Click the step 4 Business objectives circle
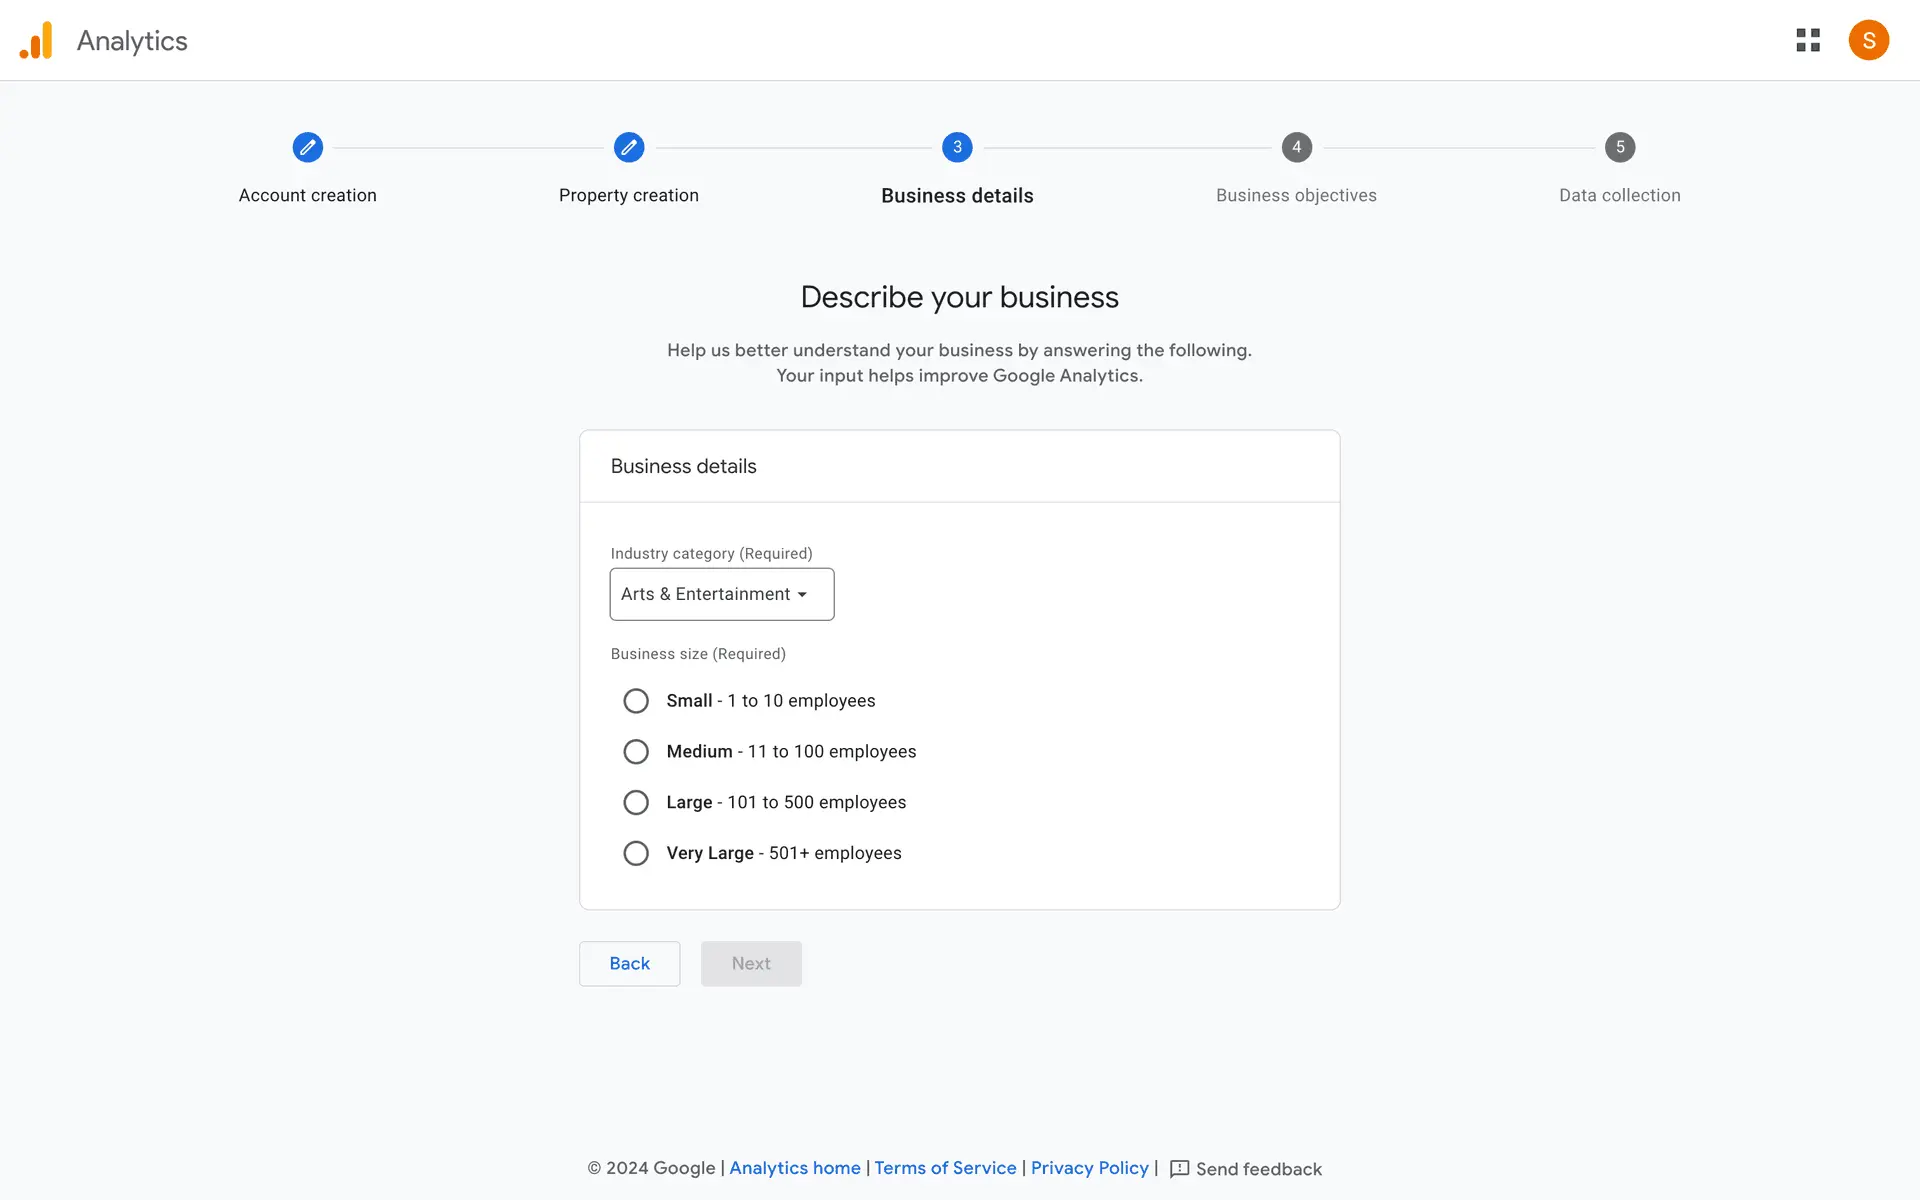This screenshot has height=1200, width=1920. point(1296,147)
